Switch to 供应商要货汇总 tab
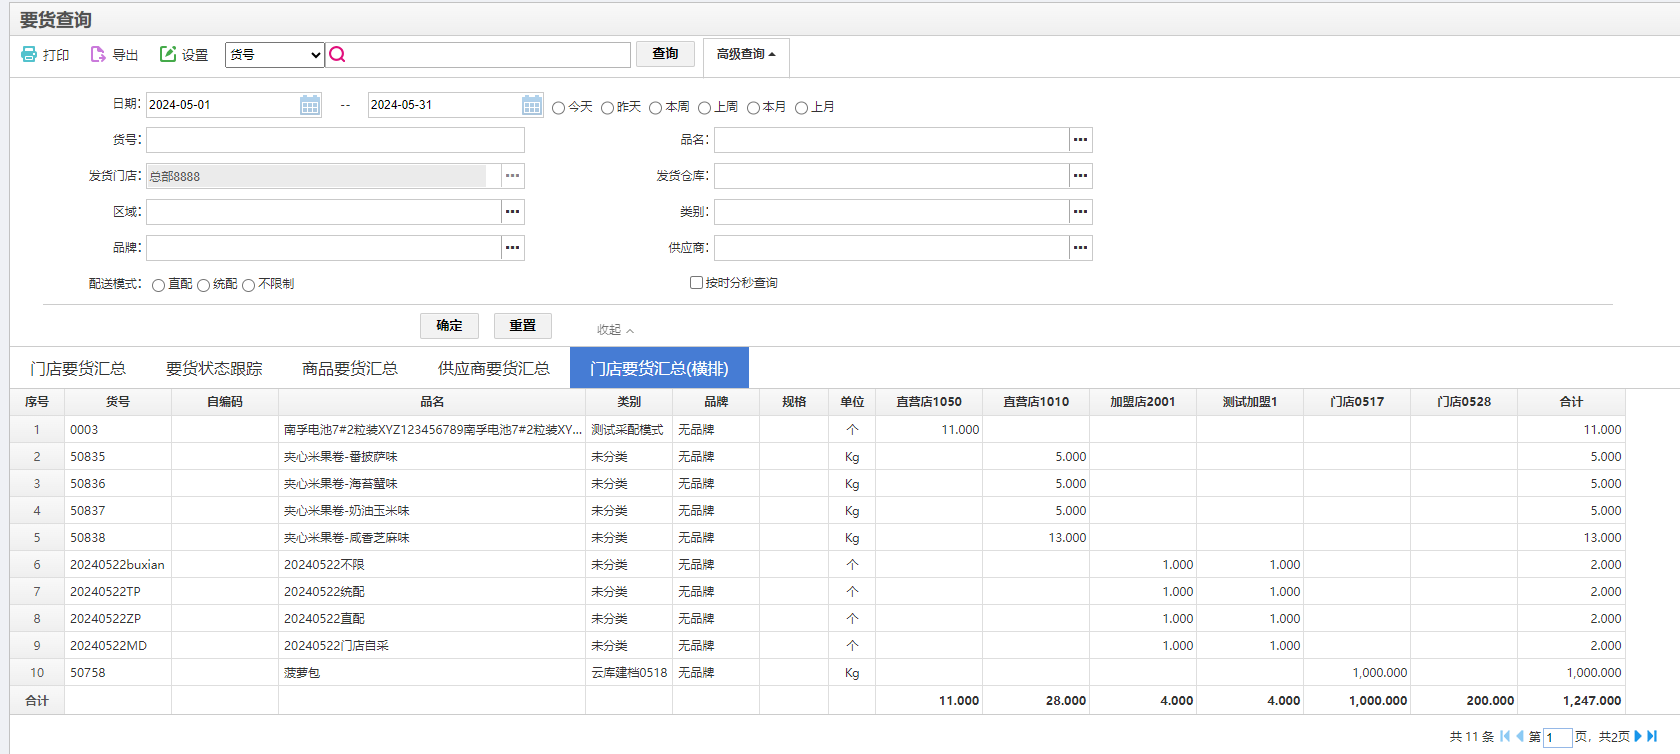This screenshot has width=1680, height=754. [494, 369]
